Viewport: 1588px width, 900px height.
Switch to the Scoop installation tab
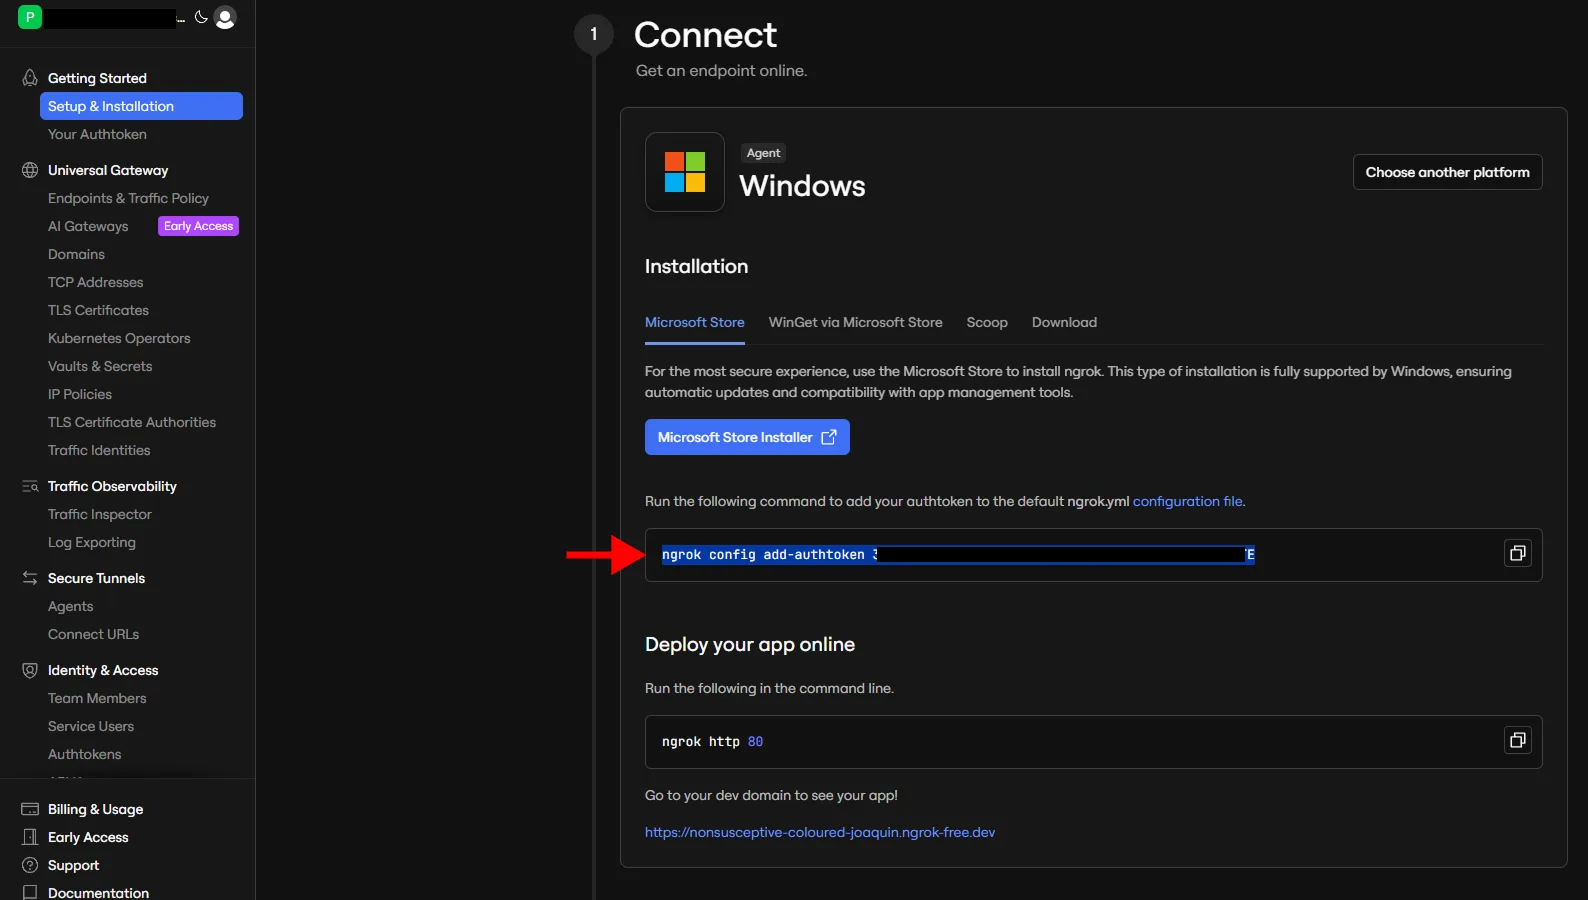986,322
